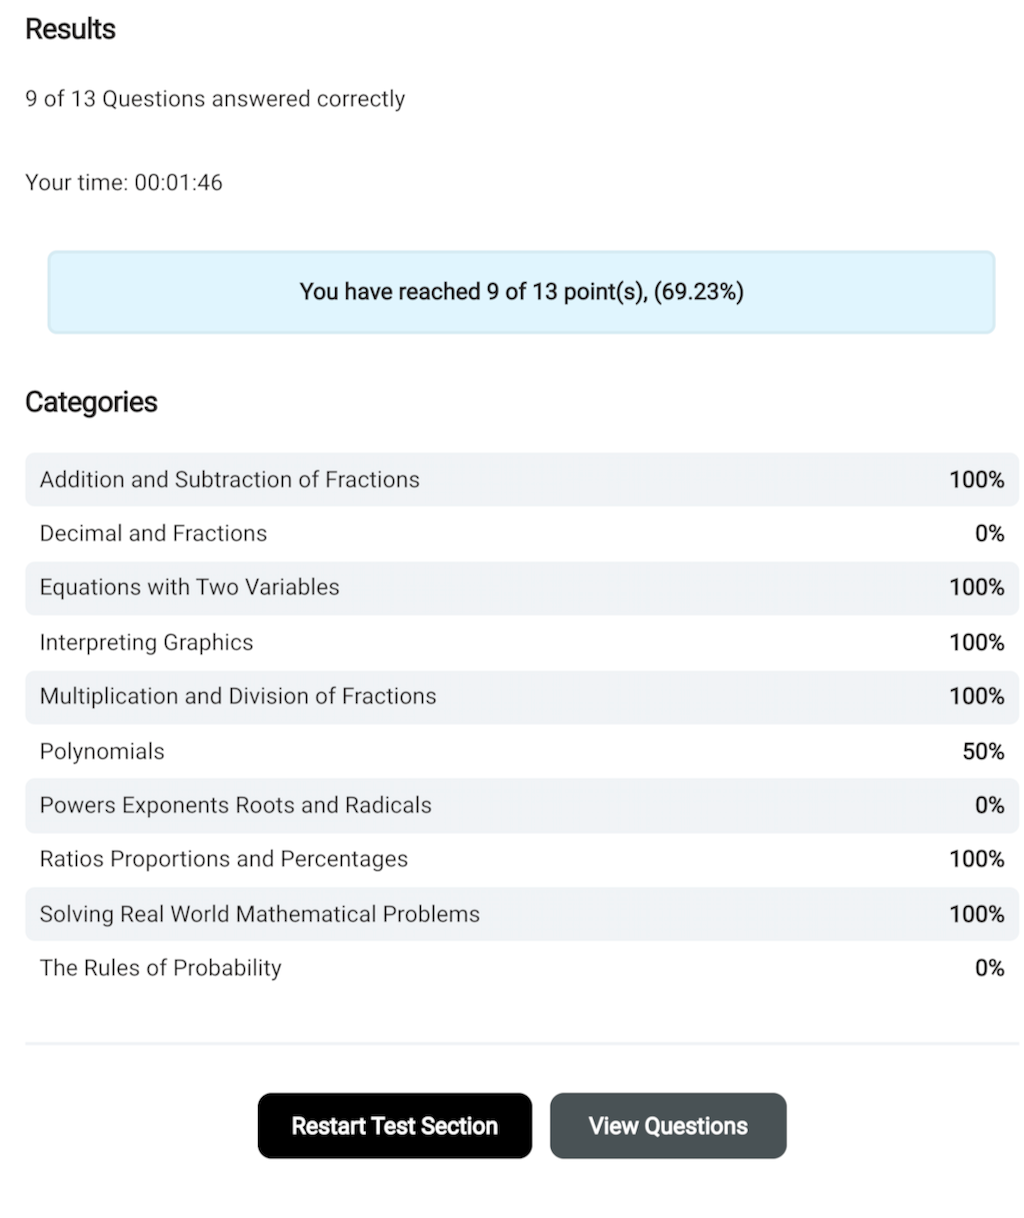The height and width of the screenshot is (1218, 1024).
Task: Click the blue points summary banner
Action: pos(521,292)
